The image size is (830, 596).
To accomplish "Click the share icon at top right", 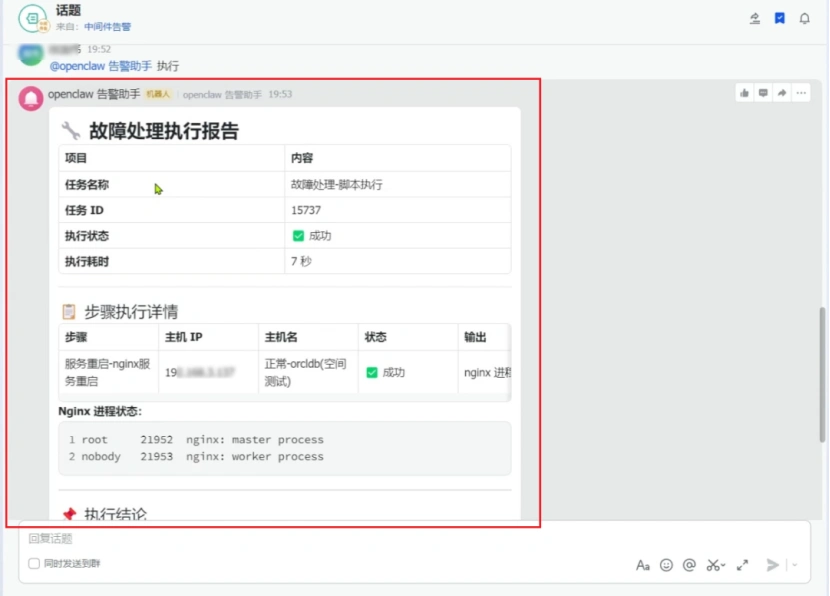I will [756, 17].
